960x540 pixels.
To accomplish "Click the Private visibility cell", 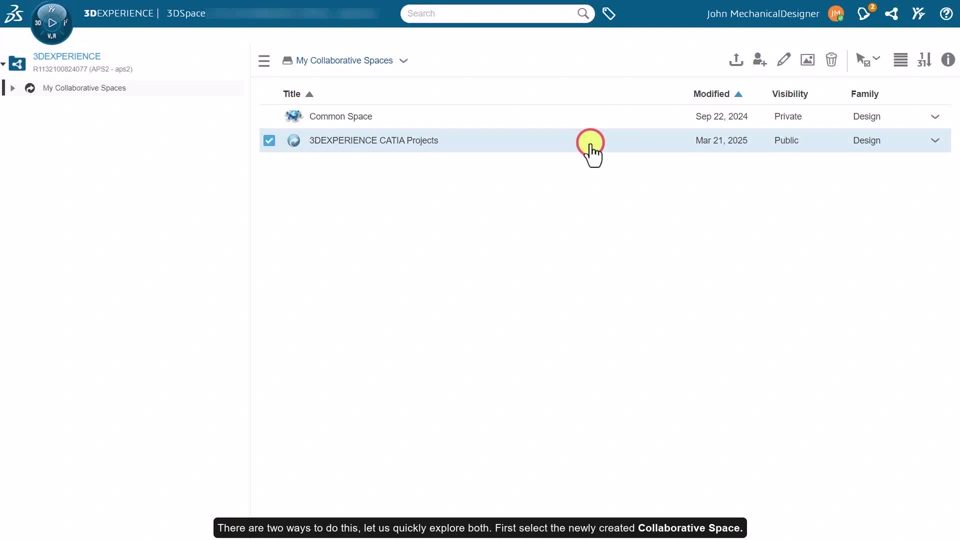I will [x=788, y=116].
